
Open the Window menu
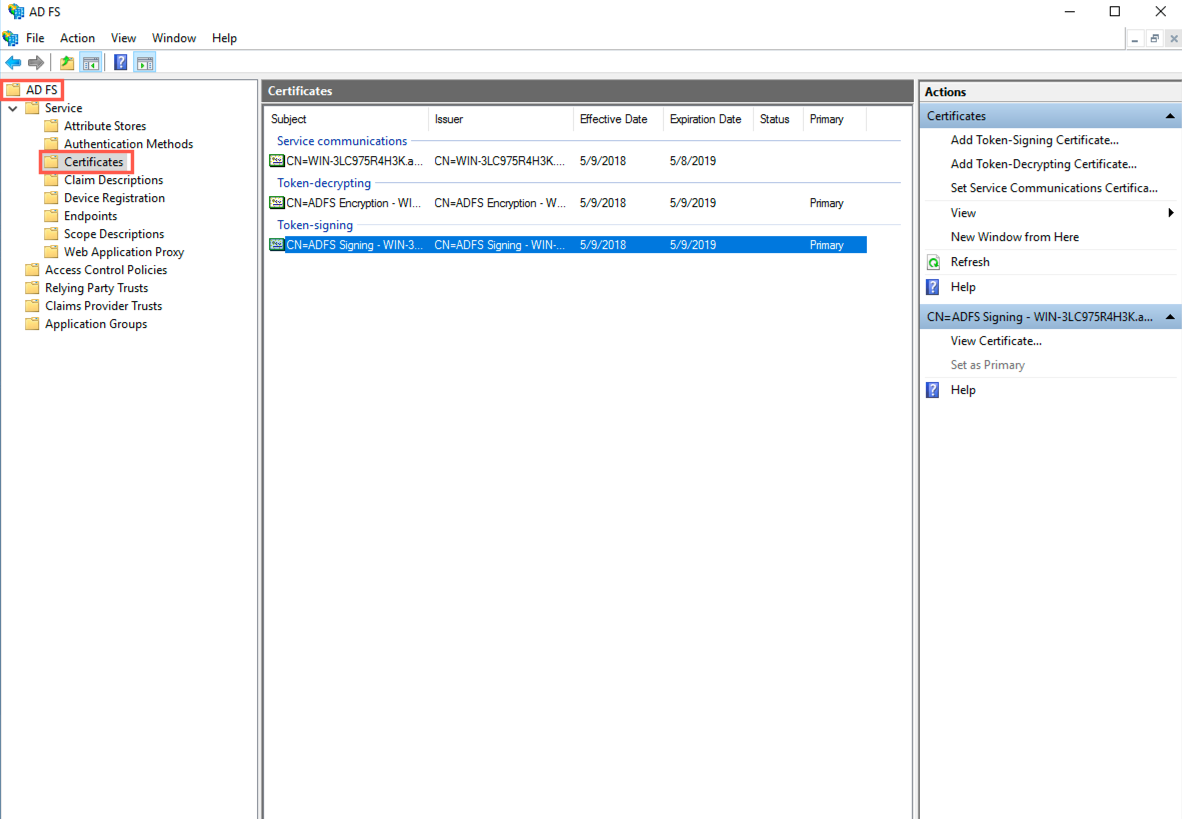coord(174,37)
